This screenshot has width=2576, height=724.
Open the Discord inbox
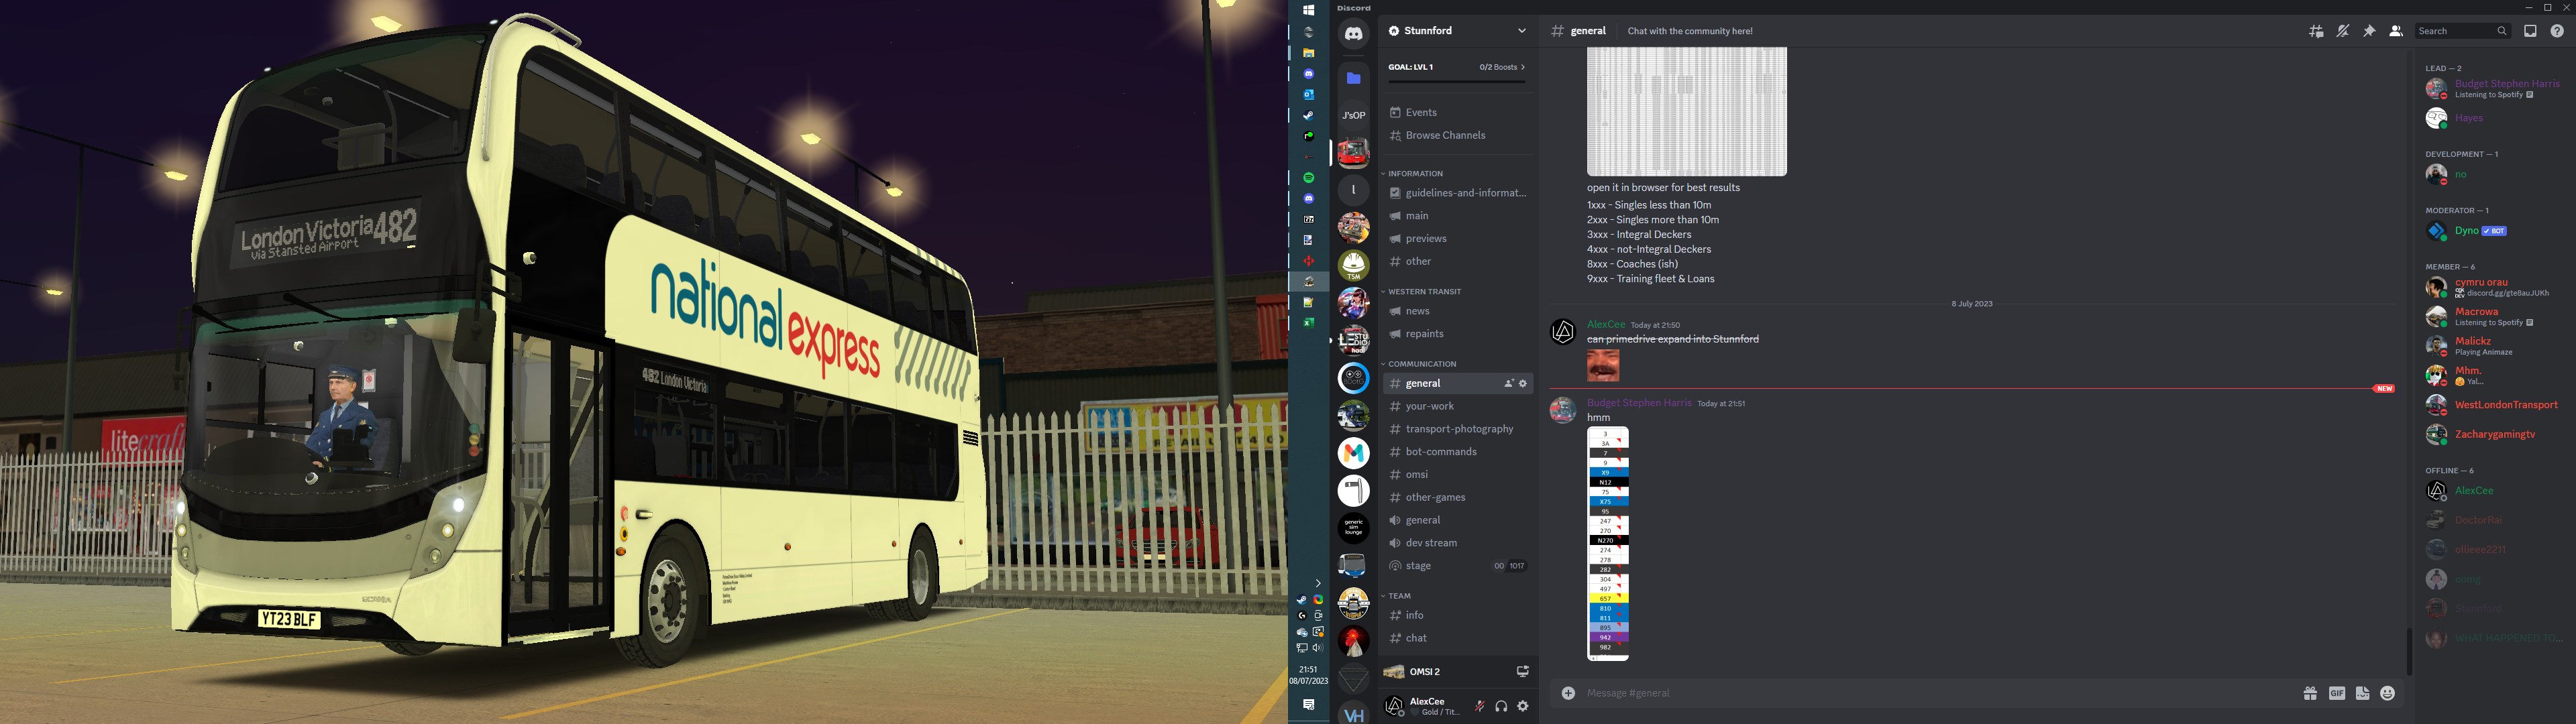pos(2530,31)
